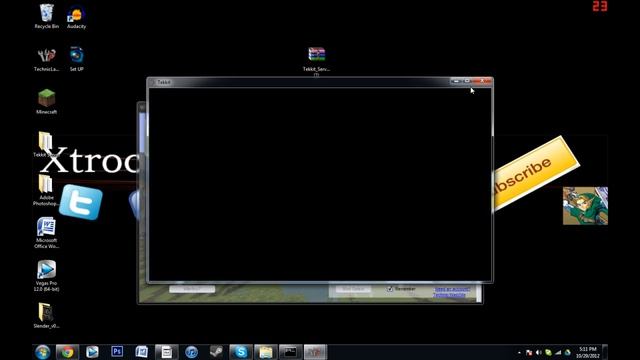Open the Windows Start menu orb
Screen dimensions: 640x360
42,352
